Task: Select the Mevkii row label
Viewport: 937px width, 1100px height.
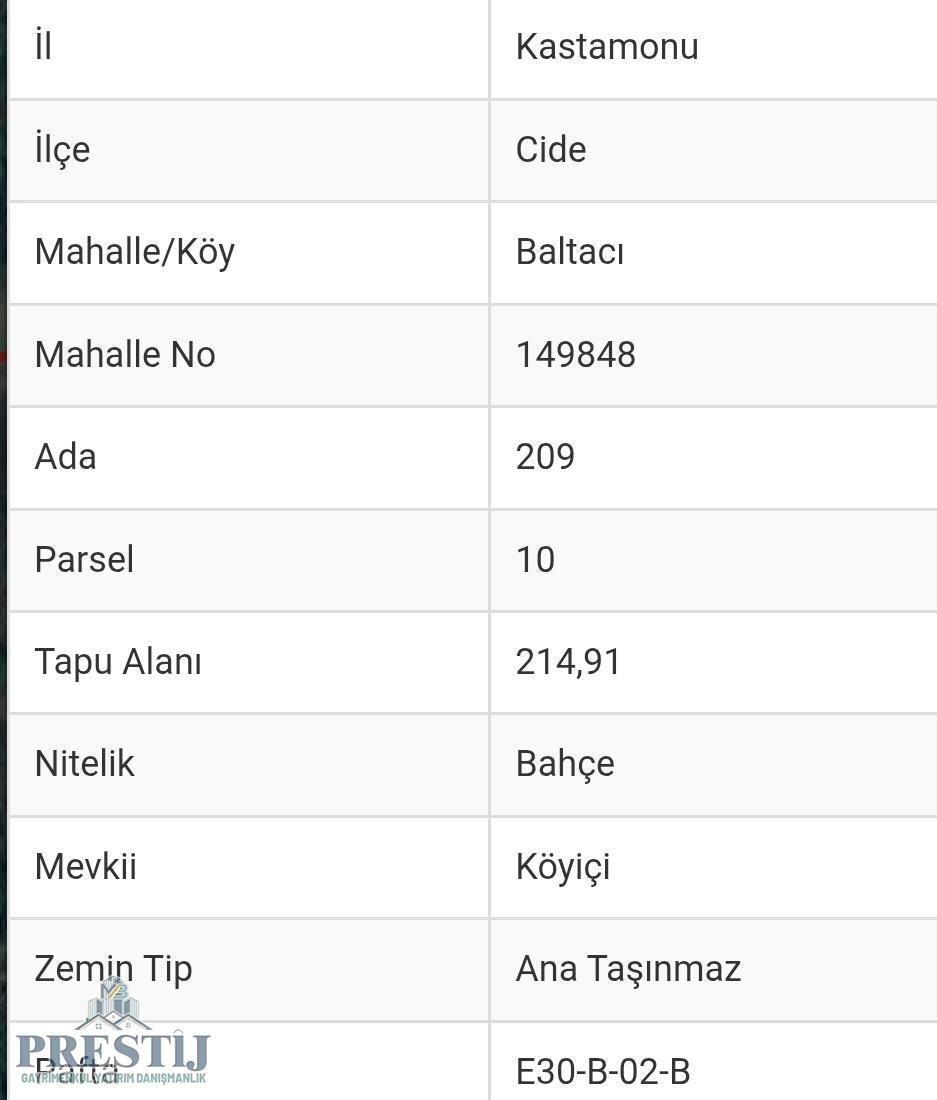Action: (x=86, y=867)
